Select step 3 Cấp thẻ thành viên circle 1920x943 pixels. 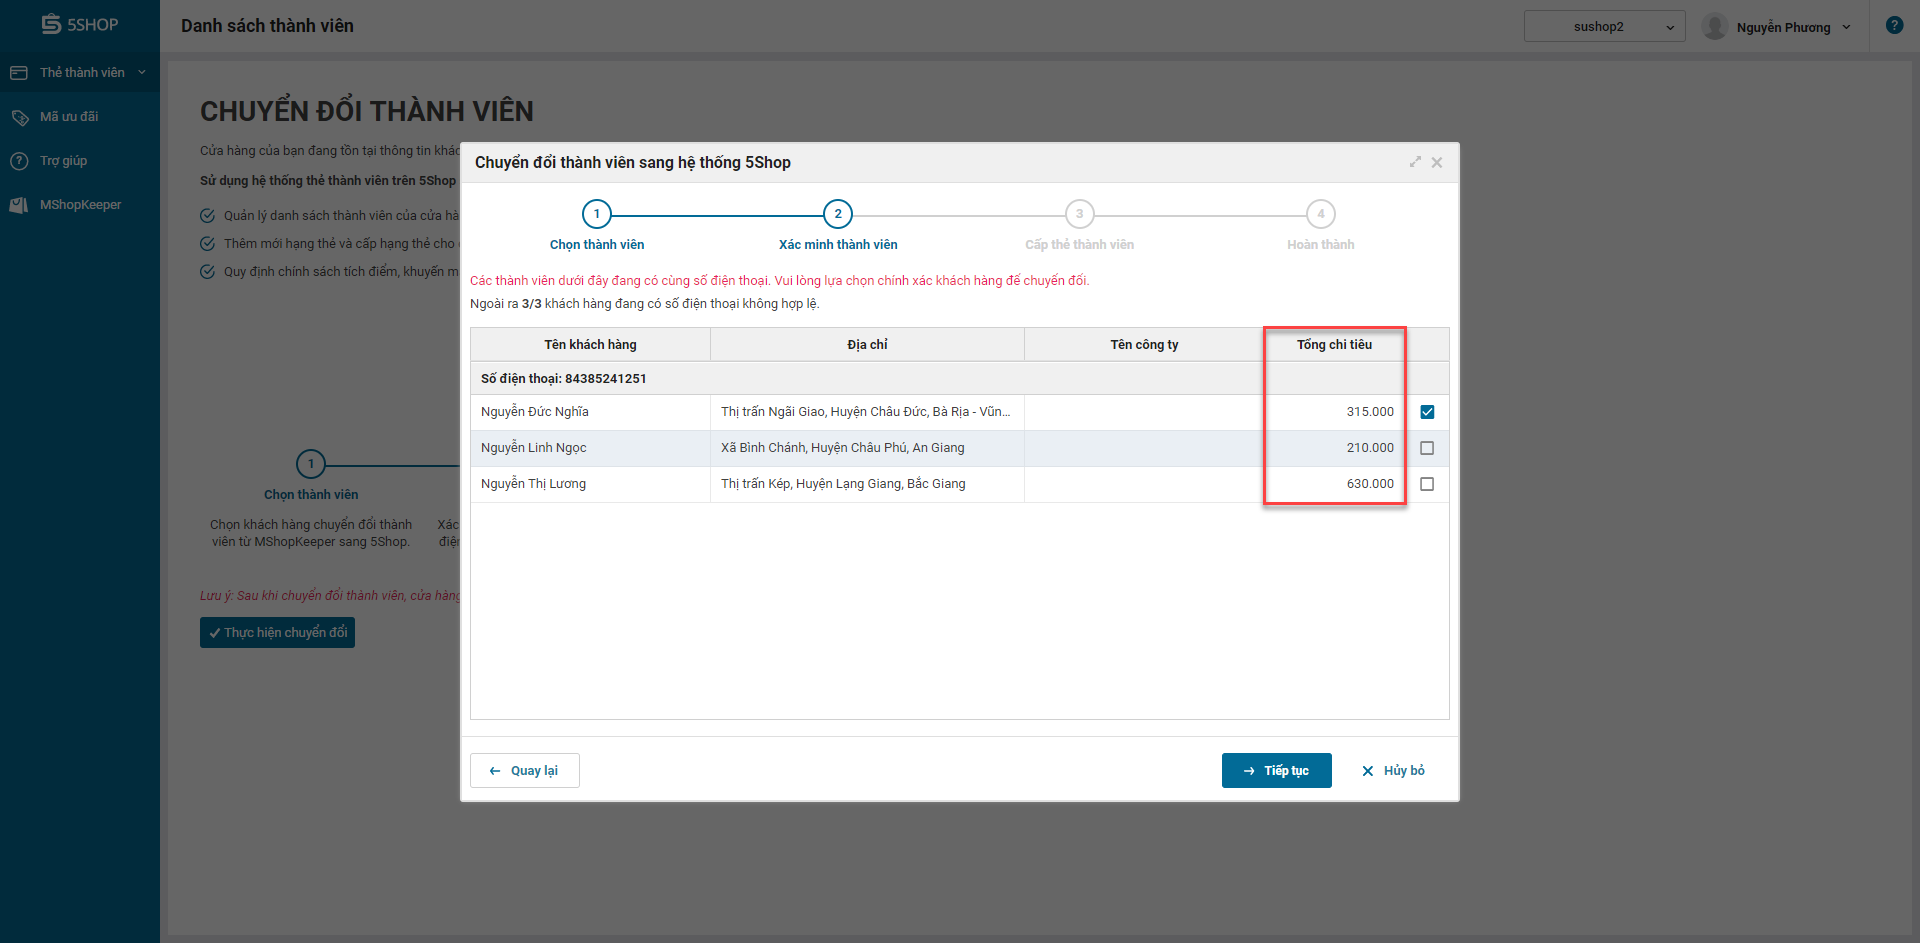click(1080, 214)
